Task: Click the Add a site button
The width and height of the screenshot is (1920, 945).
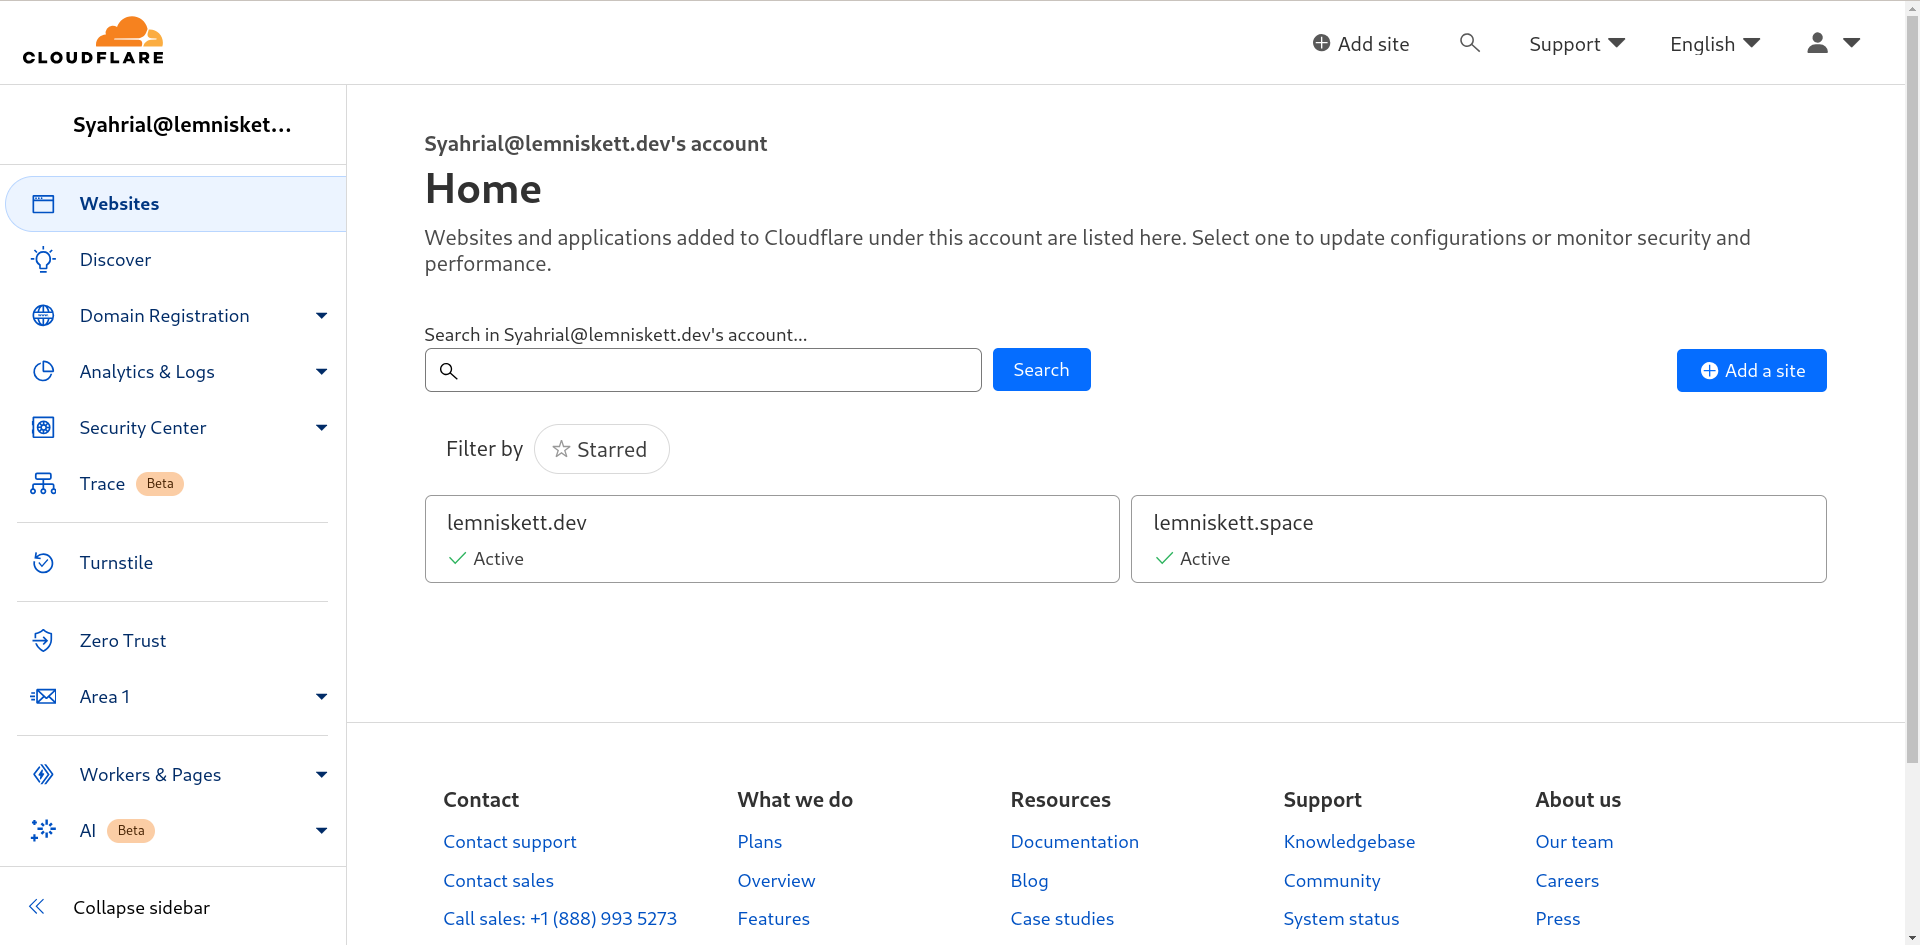Action: click(x=1751, y=371)
